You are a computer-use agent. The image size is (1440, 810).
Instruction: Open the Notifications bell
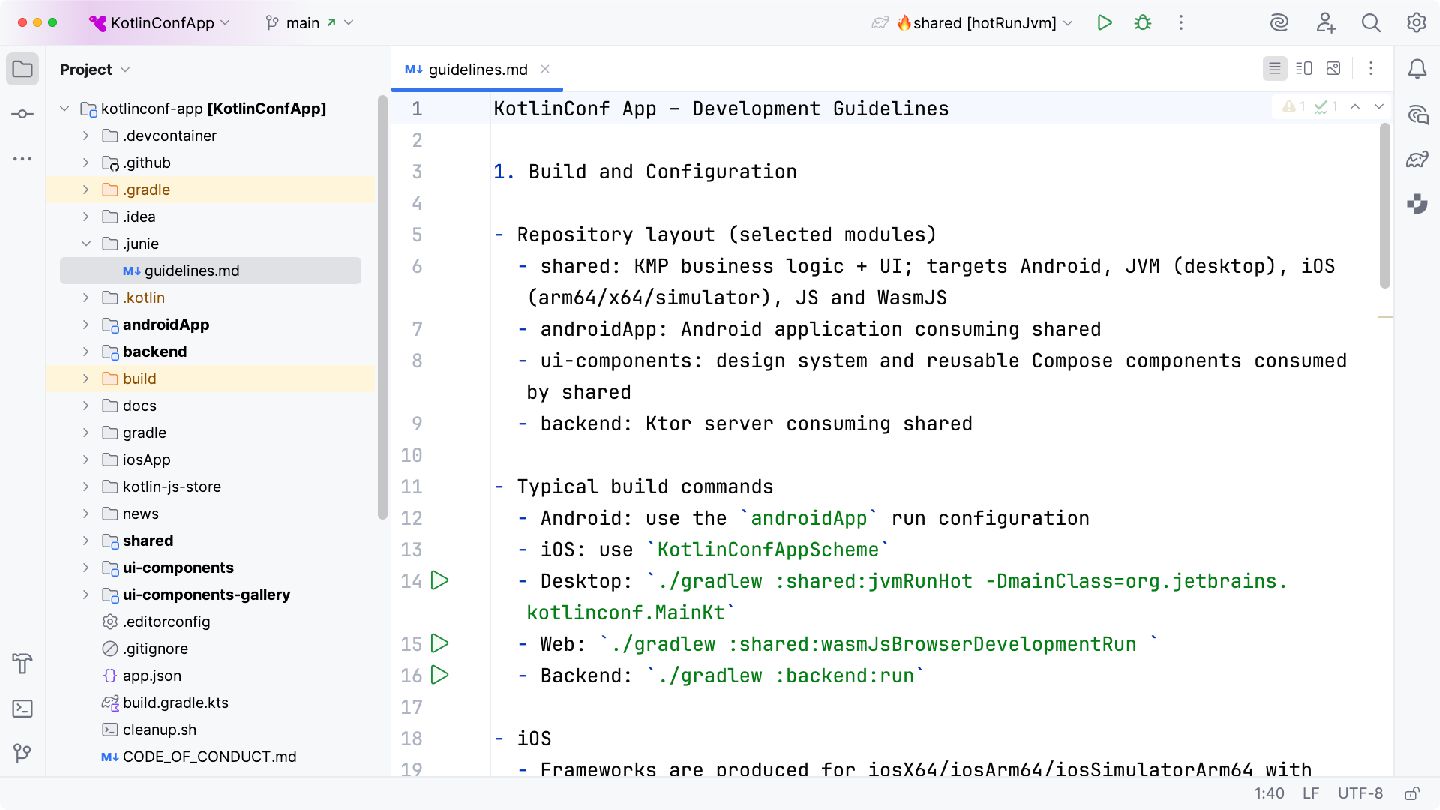[1417, 69]
